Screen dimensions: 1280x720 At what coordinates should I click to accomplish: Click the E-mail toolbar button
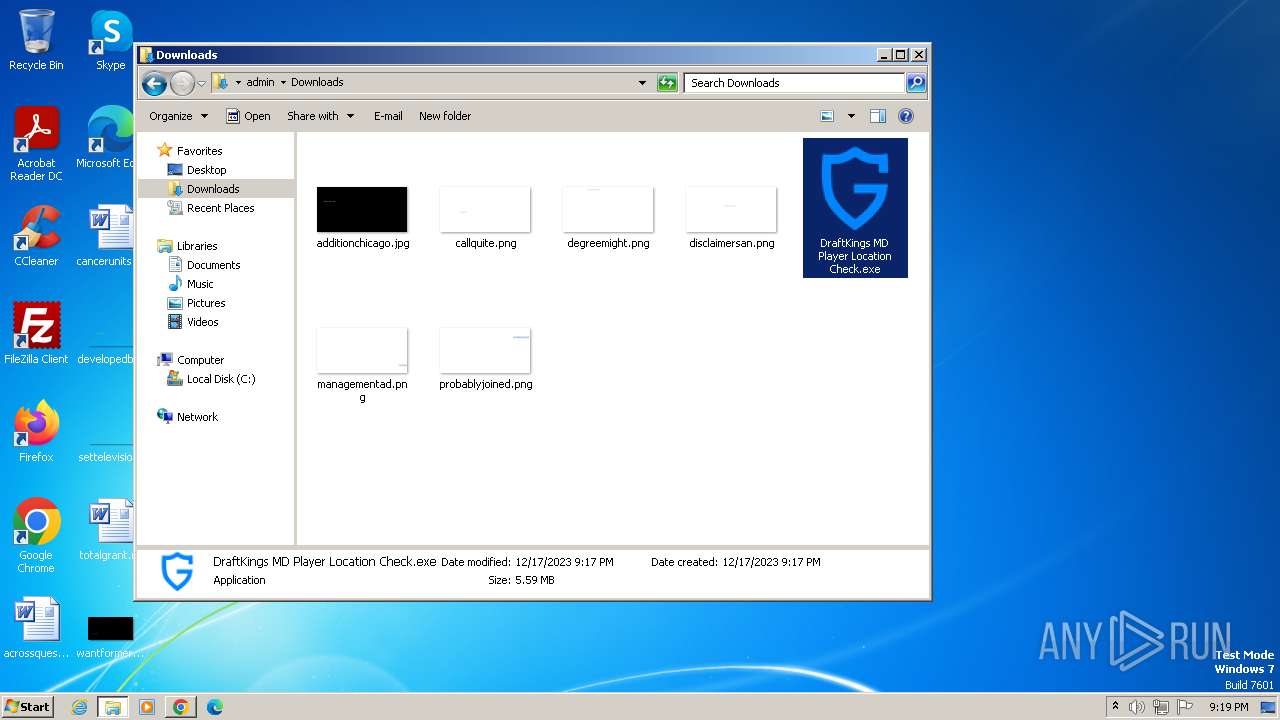(x=388, y=116)
